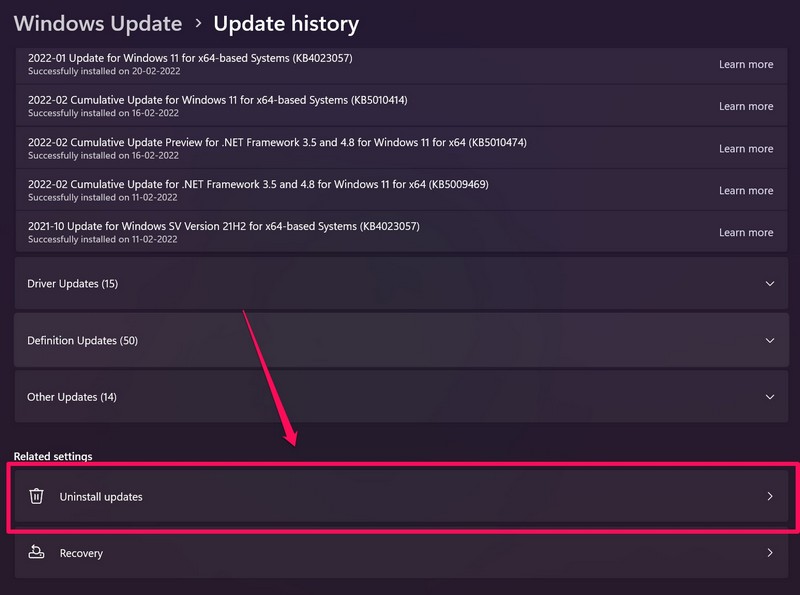Screen dimensions: 800x595
Task: Open Learn more for KB5010414 update
Action: click(745, 106)
